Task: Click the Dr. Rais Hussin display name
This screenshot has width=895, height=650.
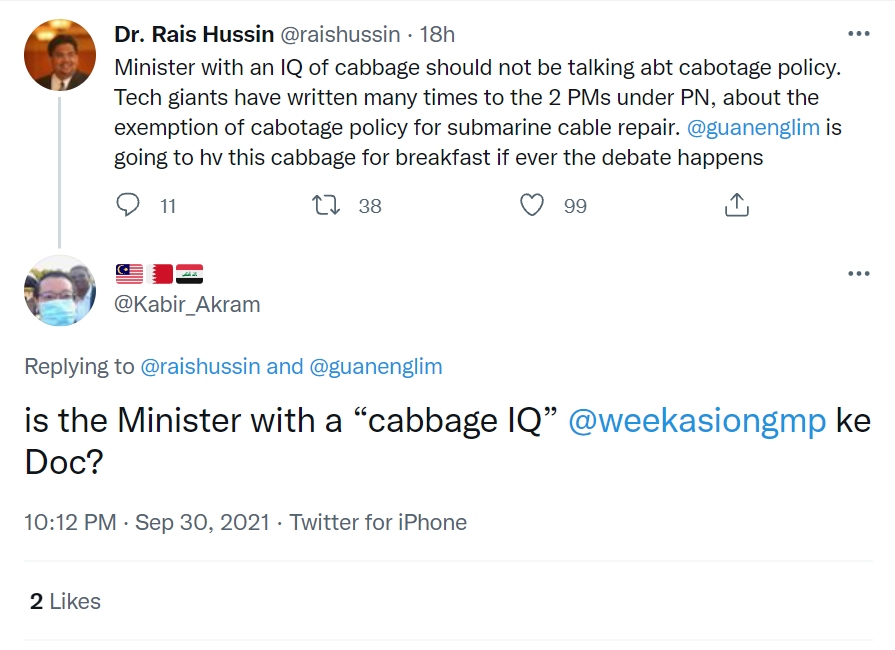Action: click(194, 34)
